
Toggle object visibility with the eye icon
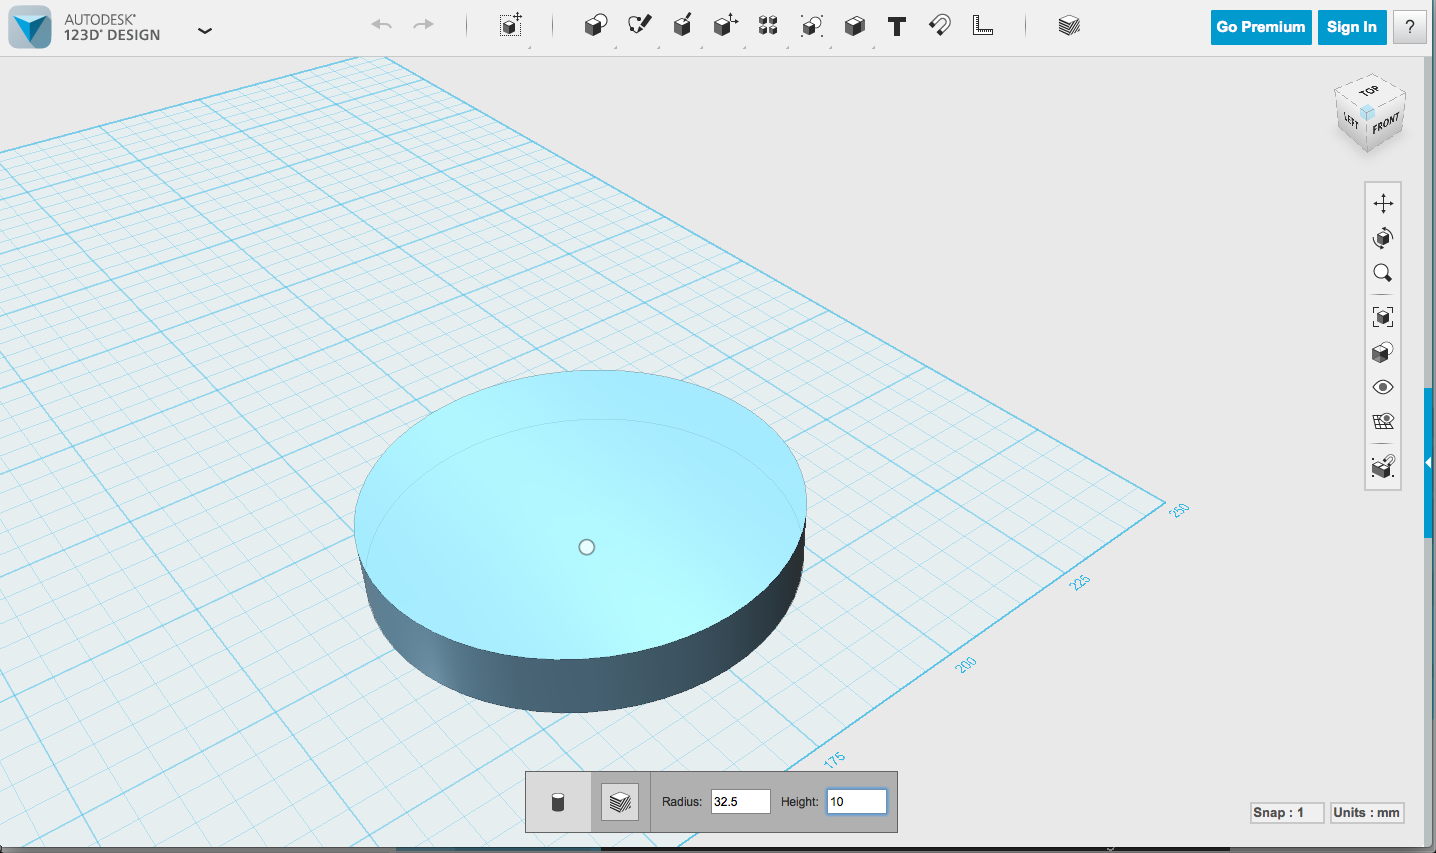pos(1383,386)
